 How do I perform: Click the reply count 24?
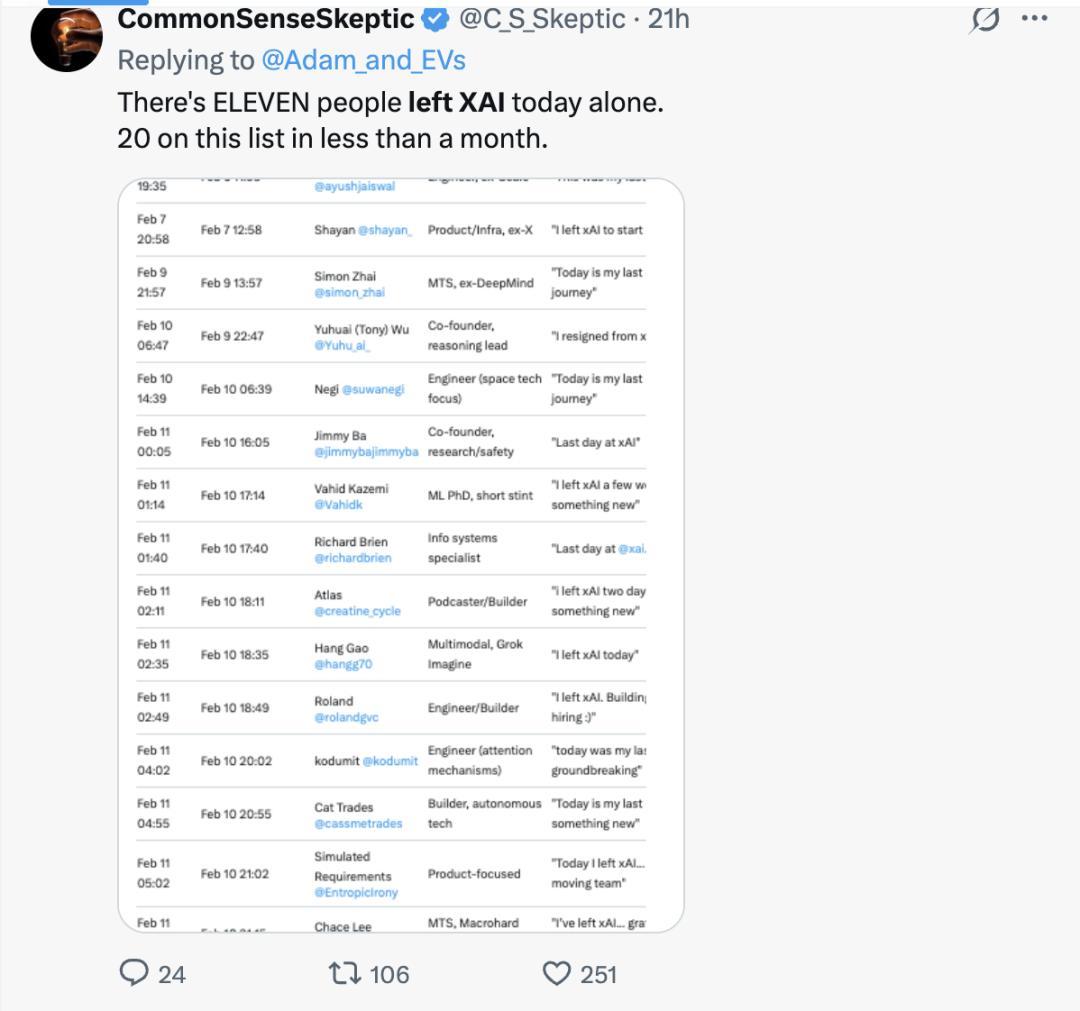click(x=172, y=974)
